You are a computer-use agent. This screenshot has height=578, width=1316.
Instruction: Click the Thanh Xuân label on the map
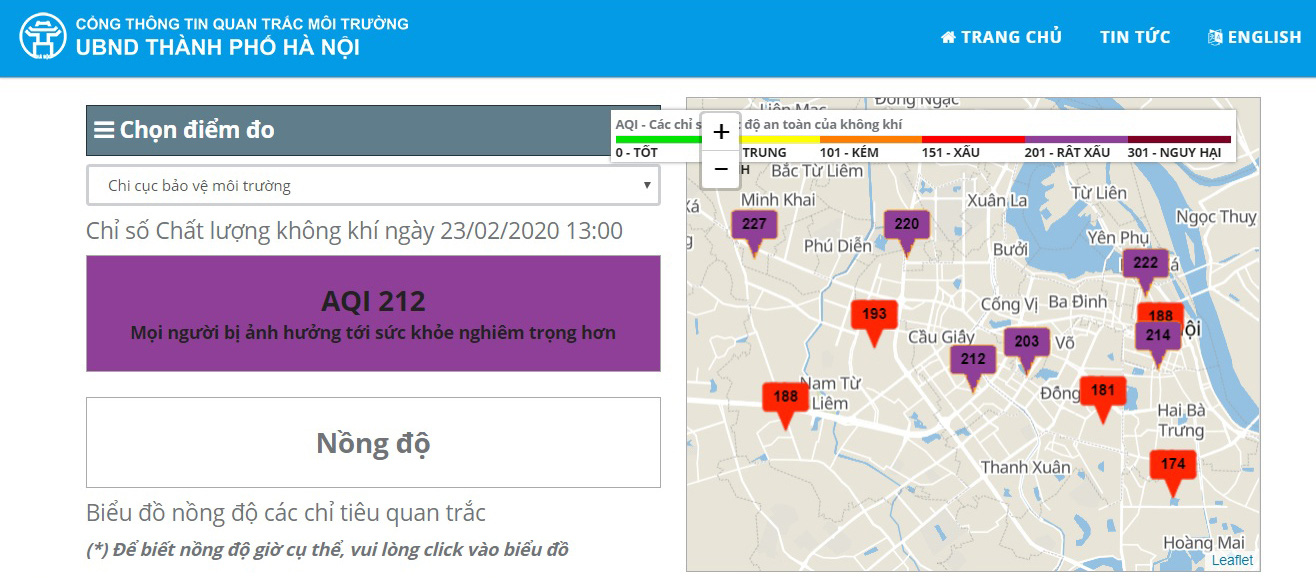pyautogui.click(x=1025, y=467)
